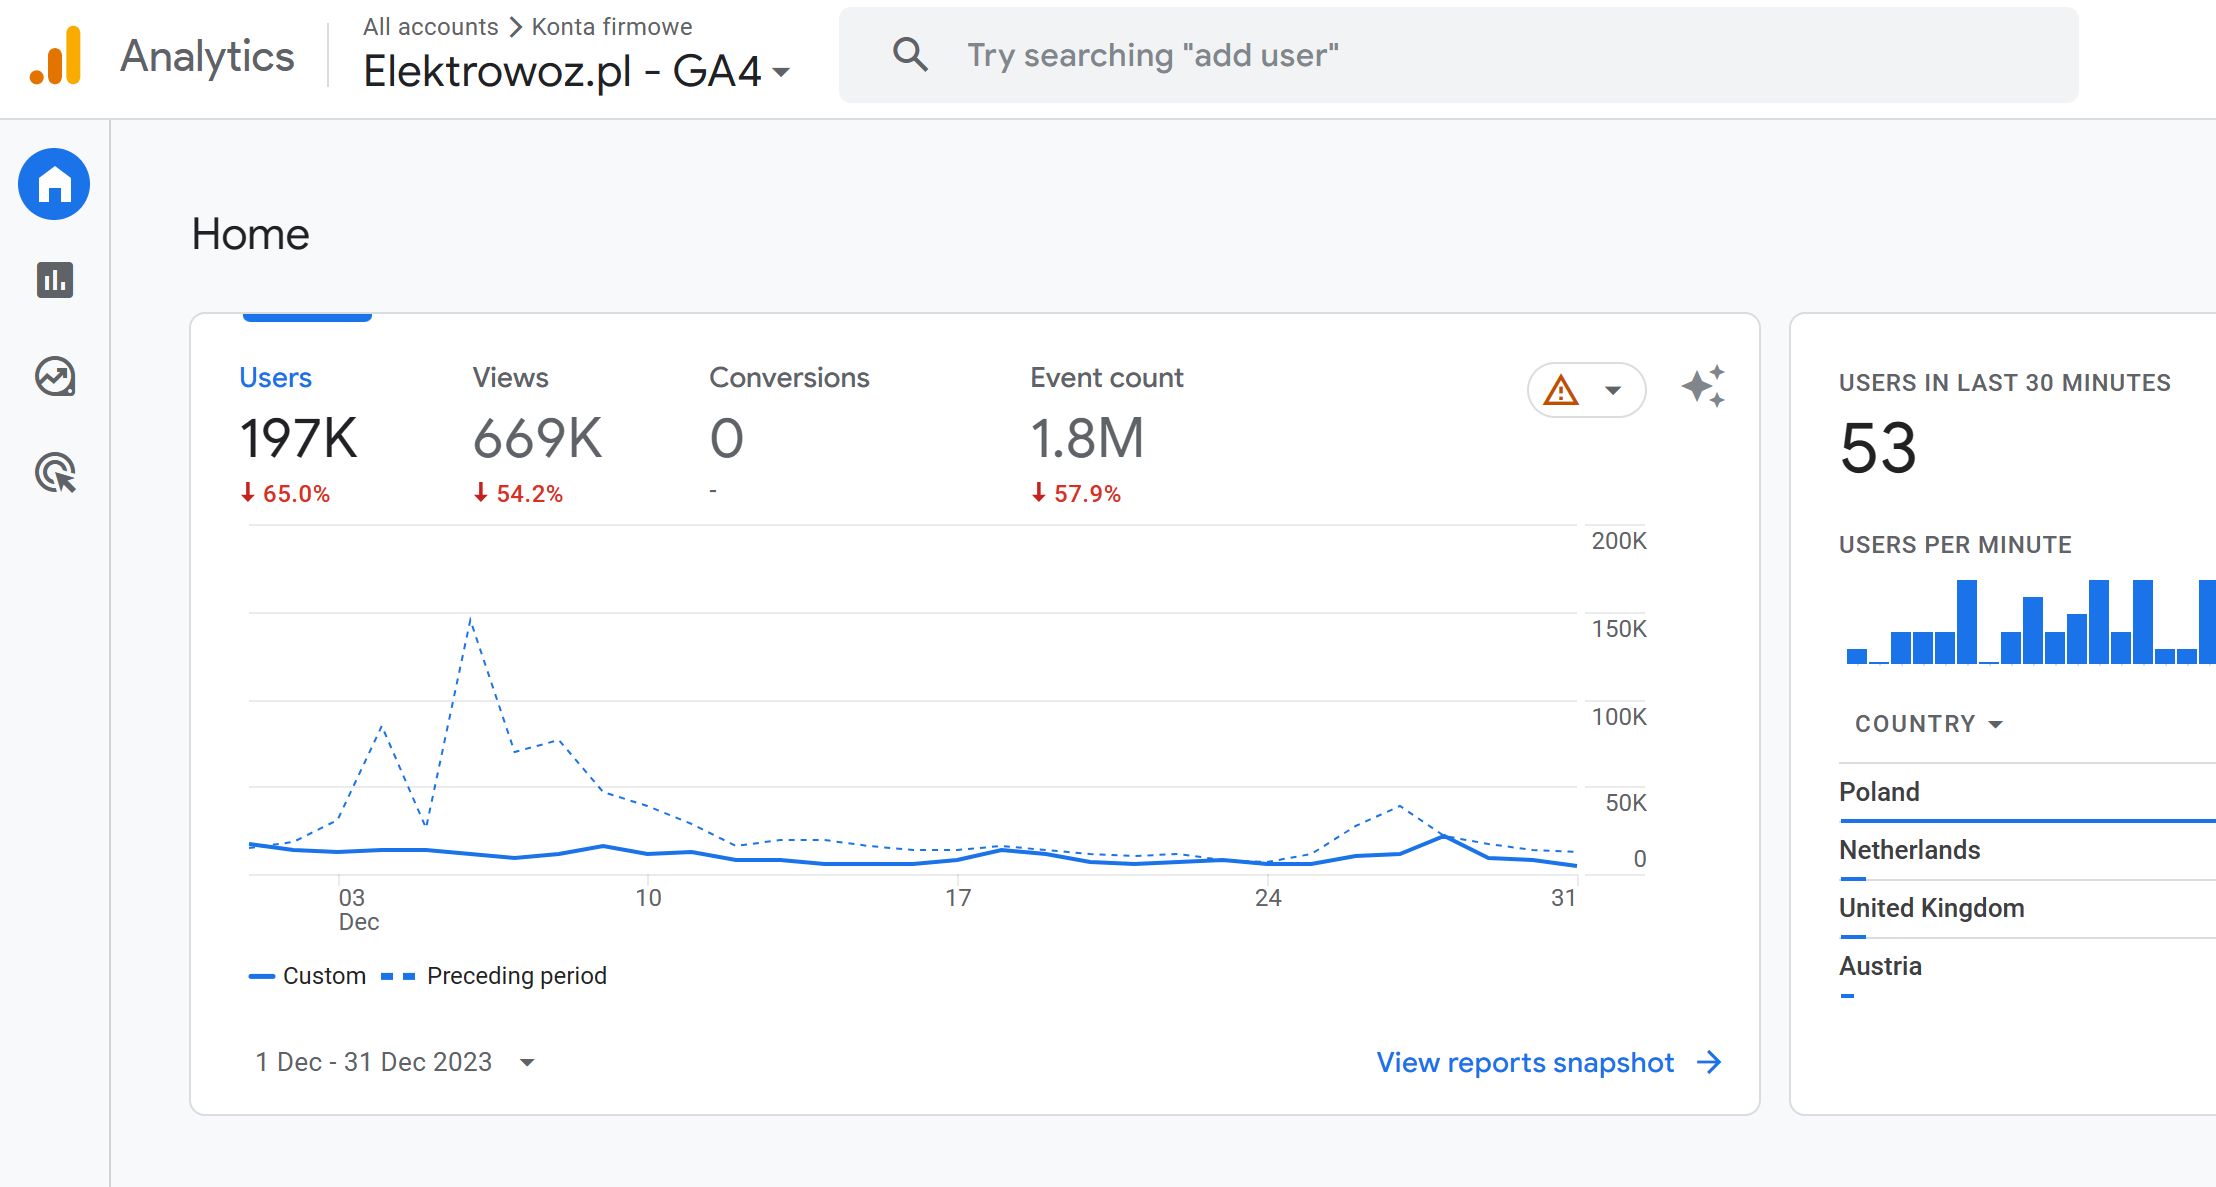2216x1187 pixels.
Task: Open the Advertising section in the sidebar
Action: [55, 473]
